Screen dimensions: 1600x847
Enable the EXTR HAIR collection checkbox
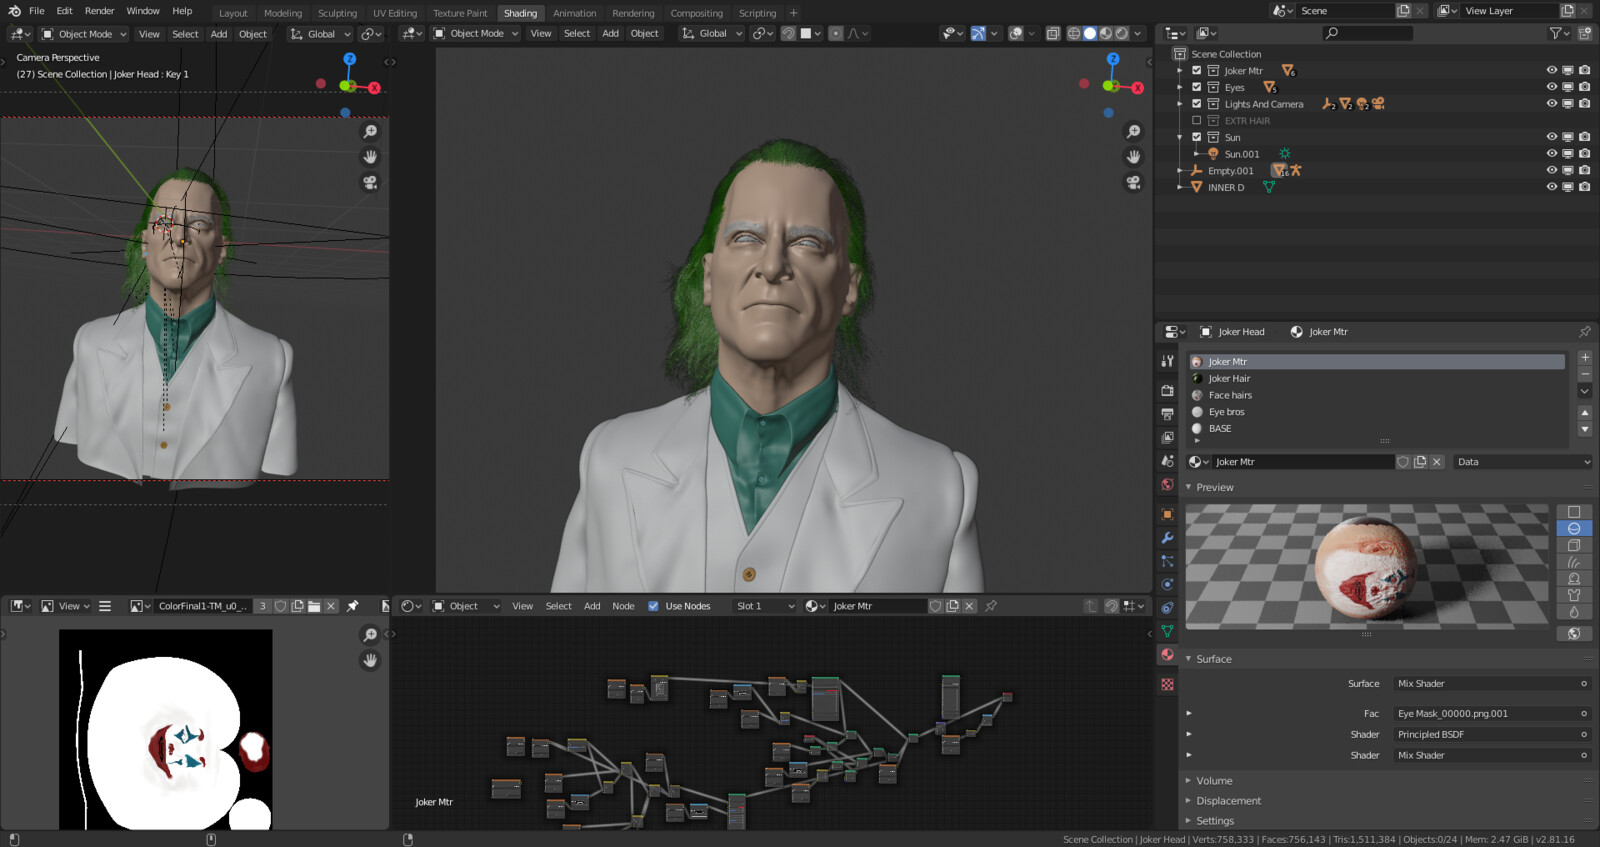[x=1196, y=120]
